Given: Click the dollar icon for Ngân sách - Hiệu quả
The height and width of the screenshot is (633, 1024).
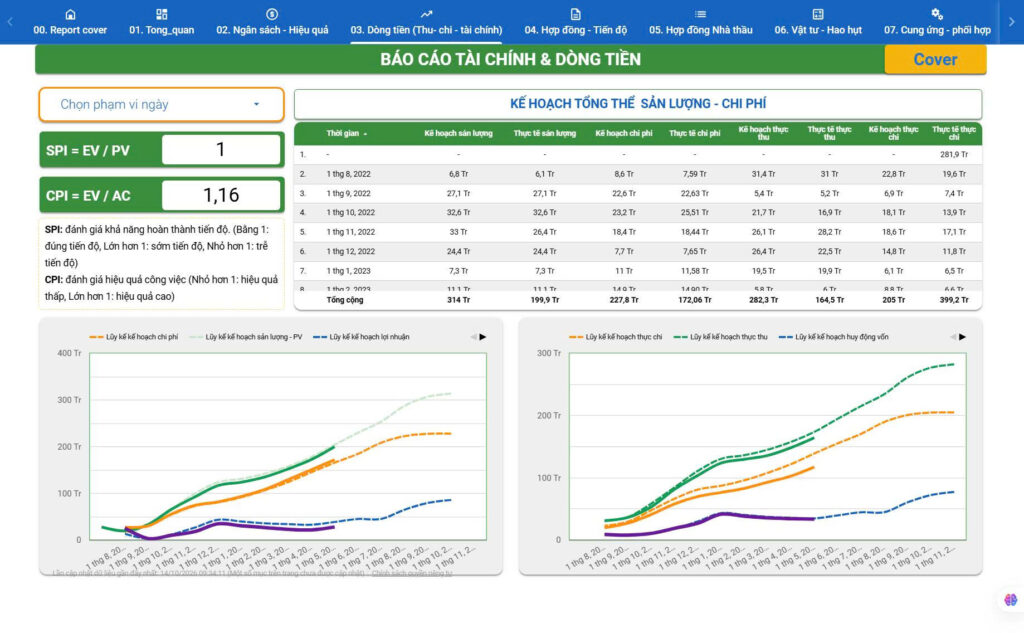Looking at the screenshot, I should point(272,14).
